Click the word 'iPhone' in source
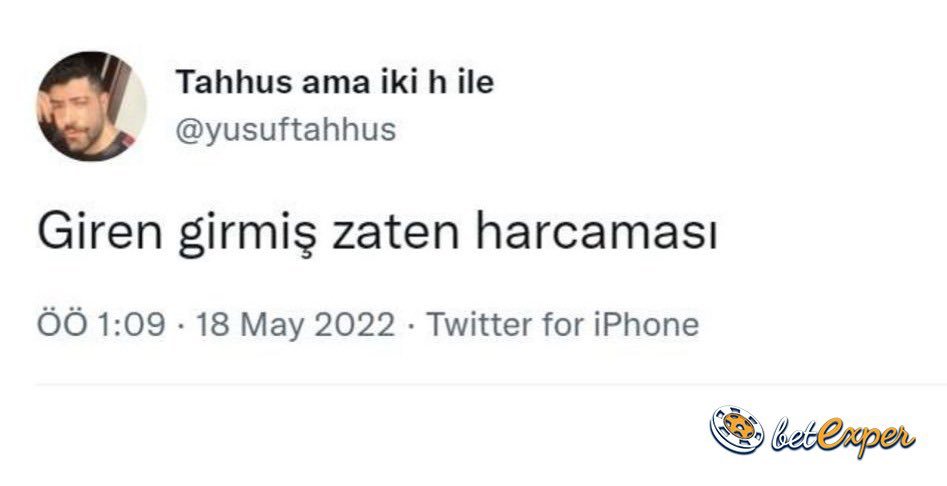947x486 pixels. 647,324
